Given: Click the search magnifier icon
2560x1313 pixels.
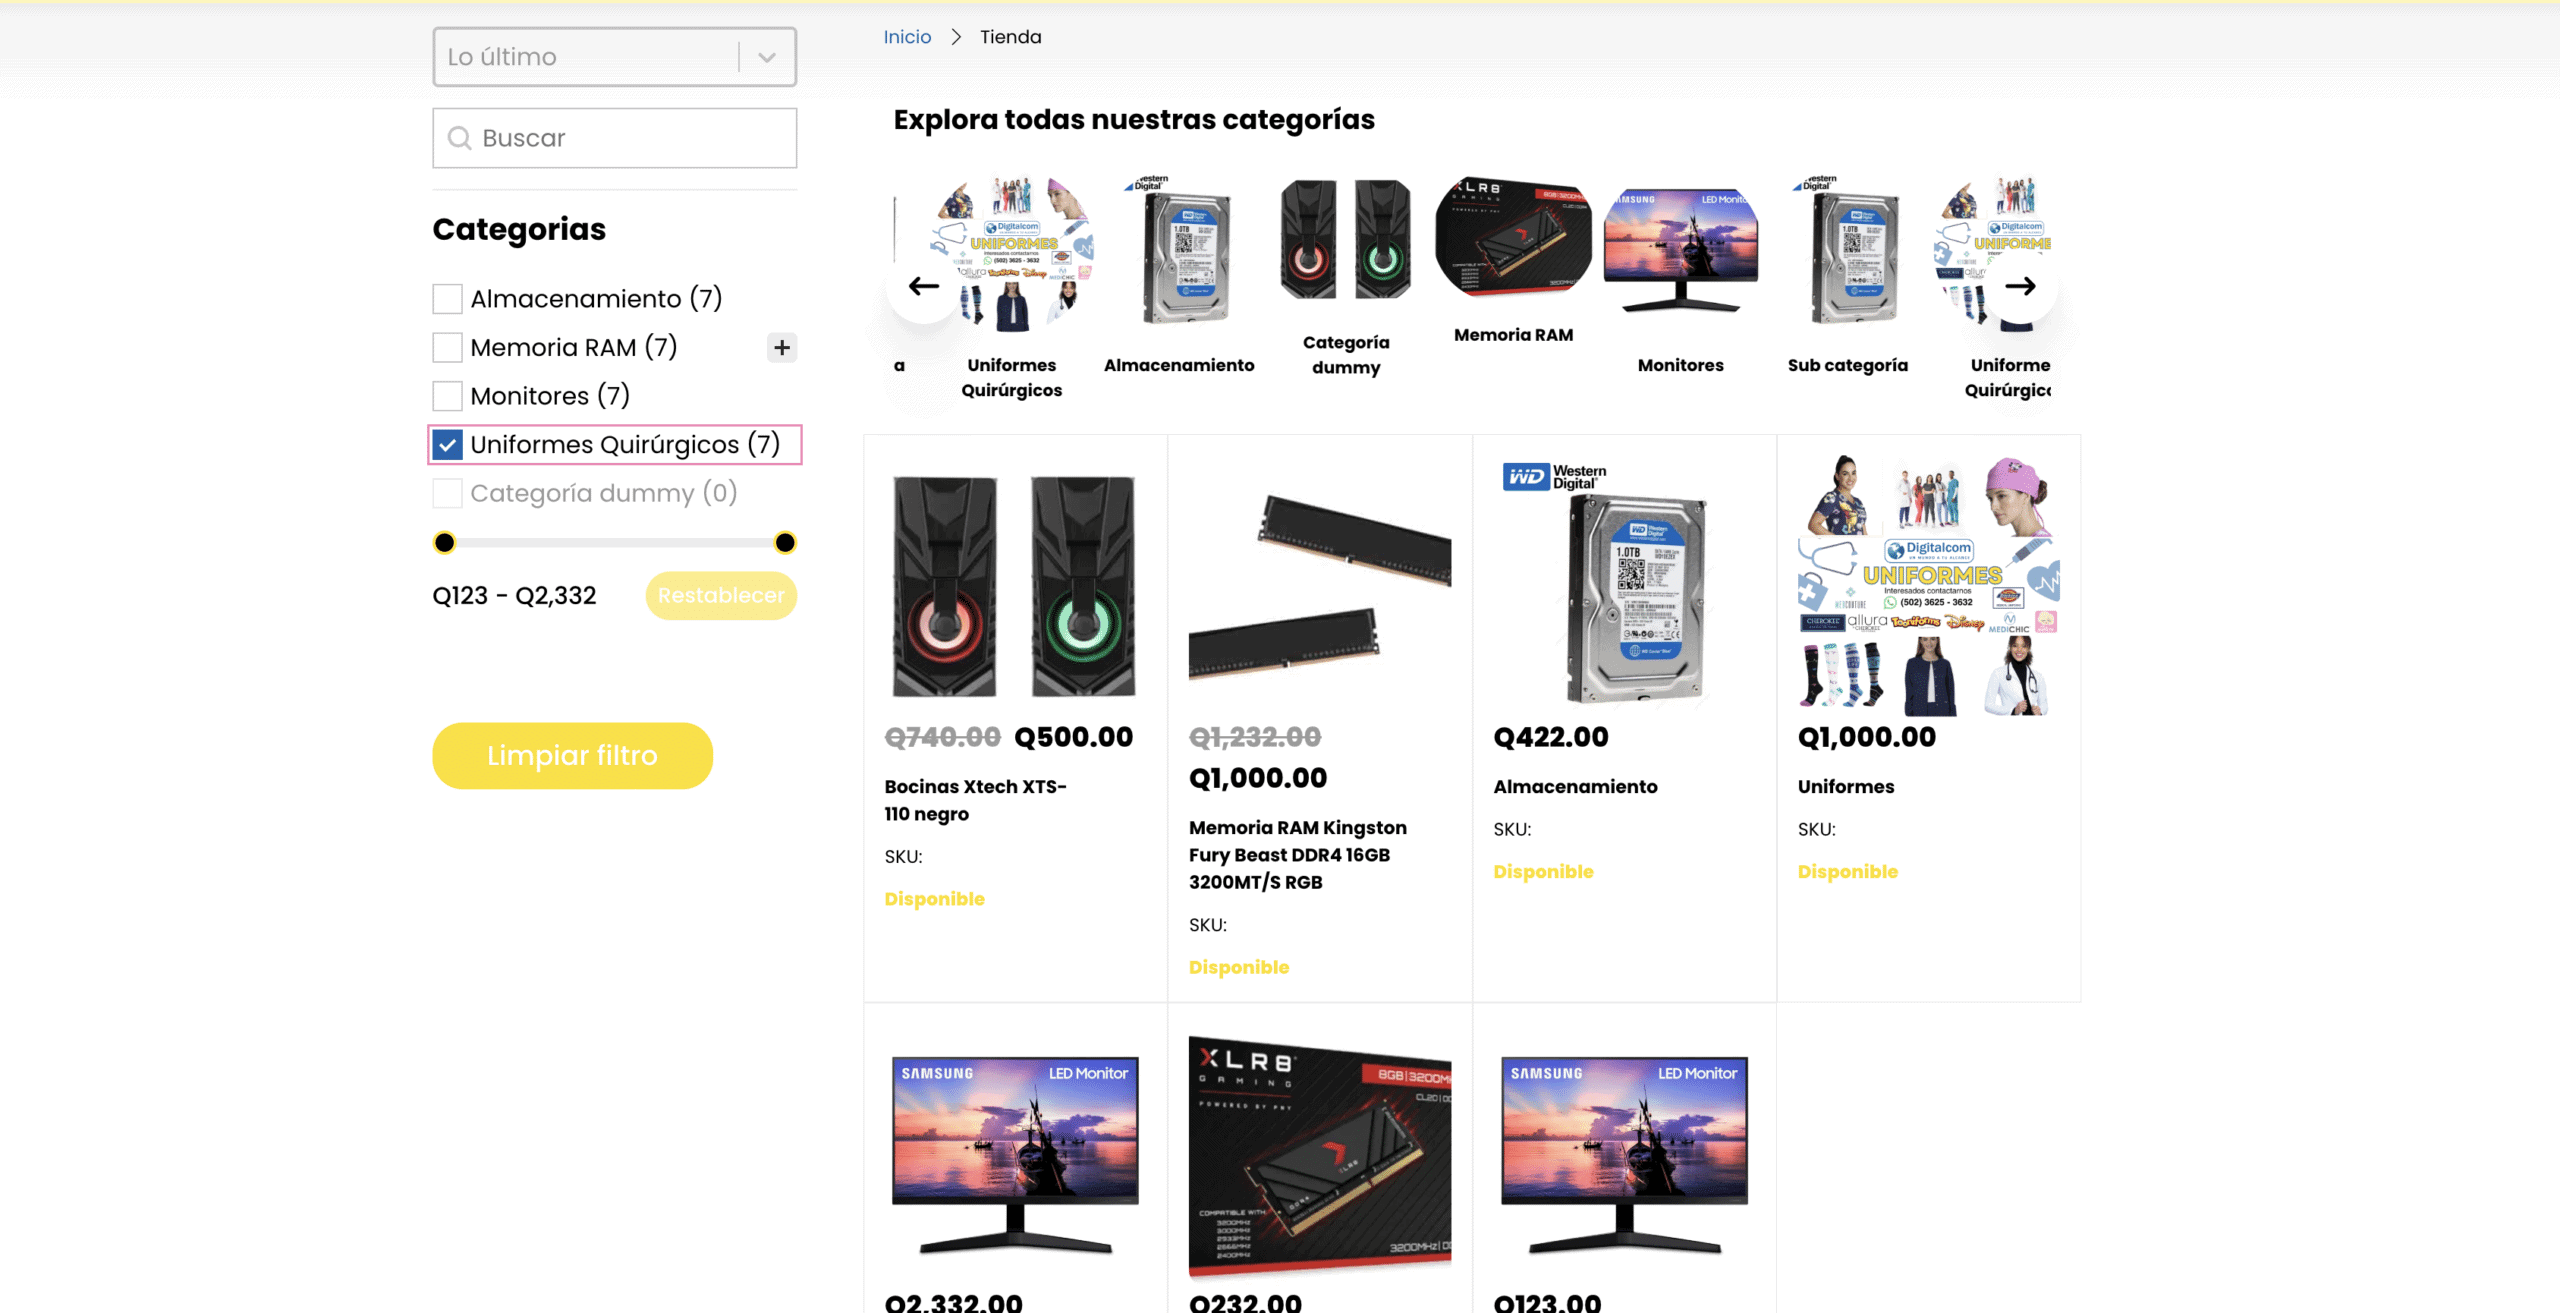Looking at the screenshot, I should (x=459, y=138).
